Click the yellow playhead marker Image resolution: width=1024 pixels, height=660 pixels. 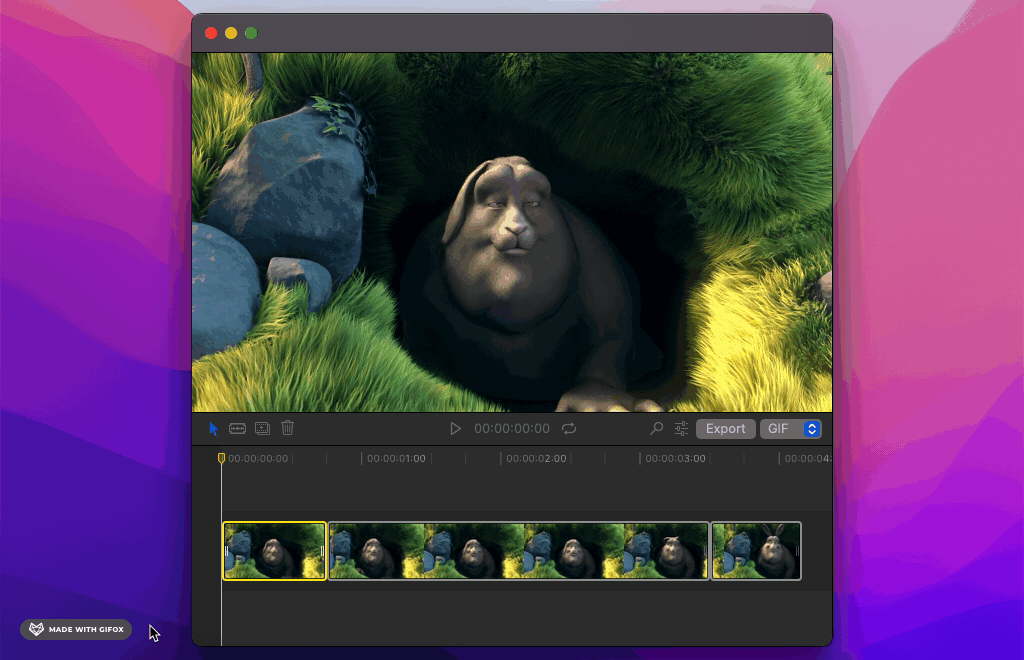221,458
